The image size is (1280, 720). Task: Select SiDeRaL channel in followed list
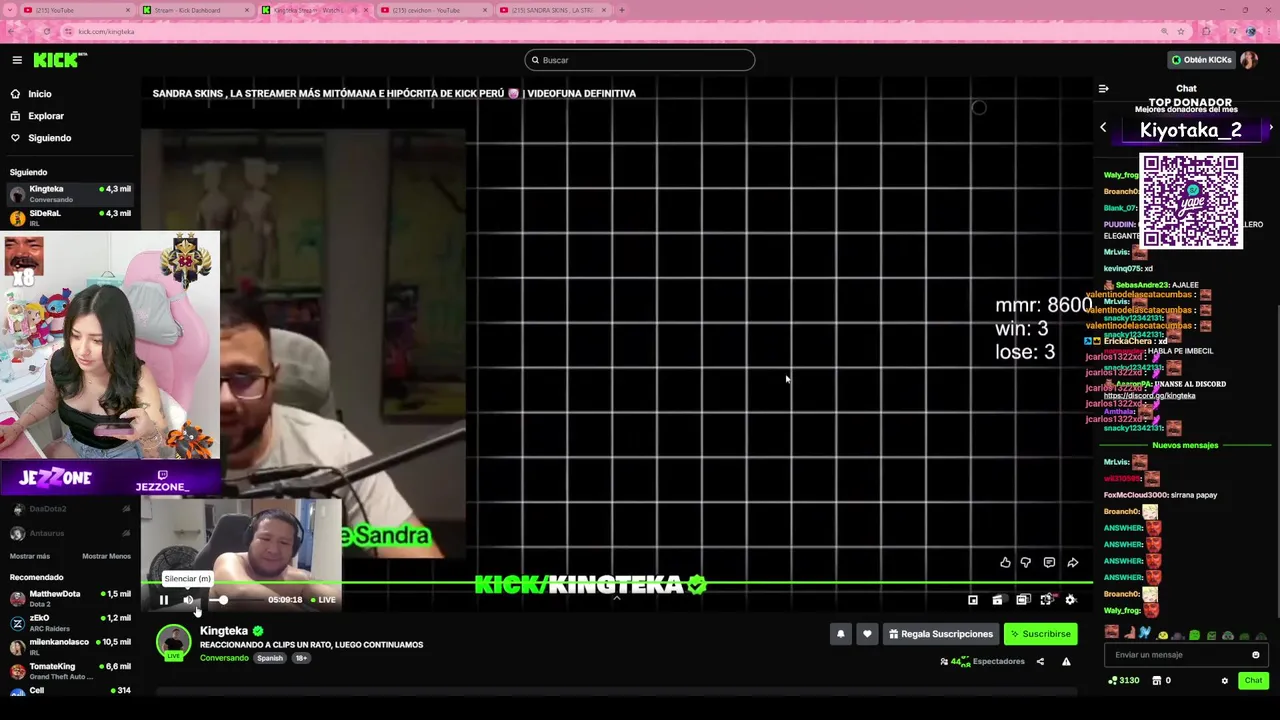pos(70,218)
